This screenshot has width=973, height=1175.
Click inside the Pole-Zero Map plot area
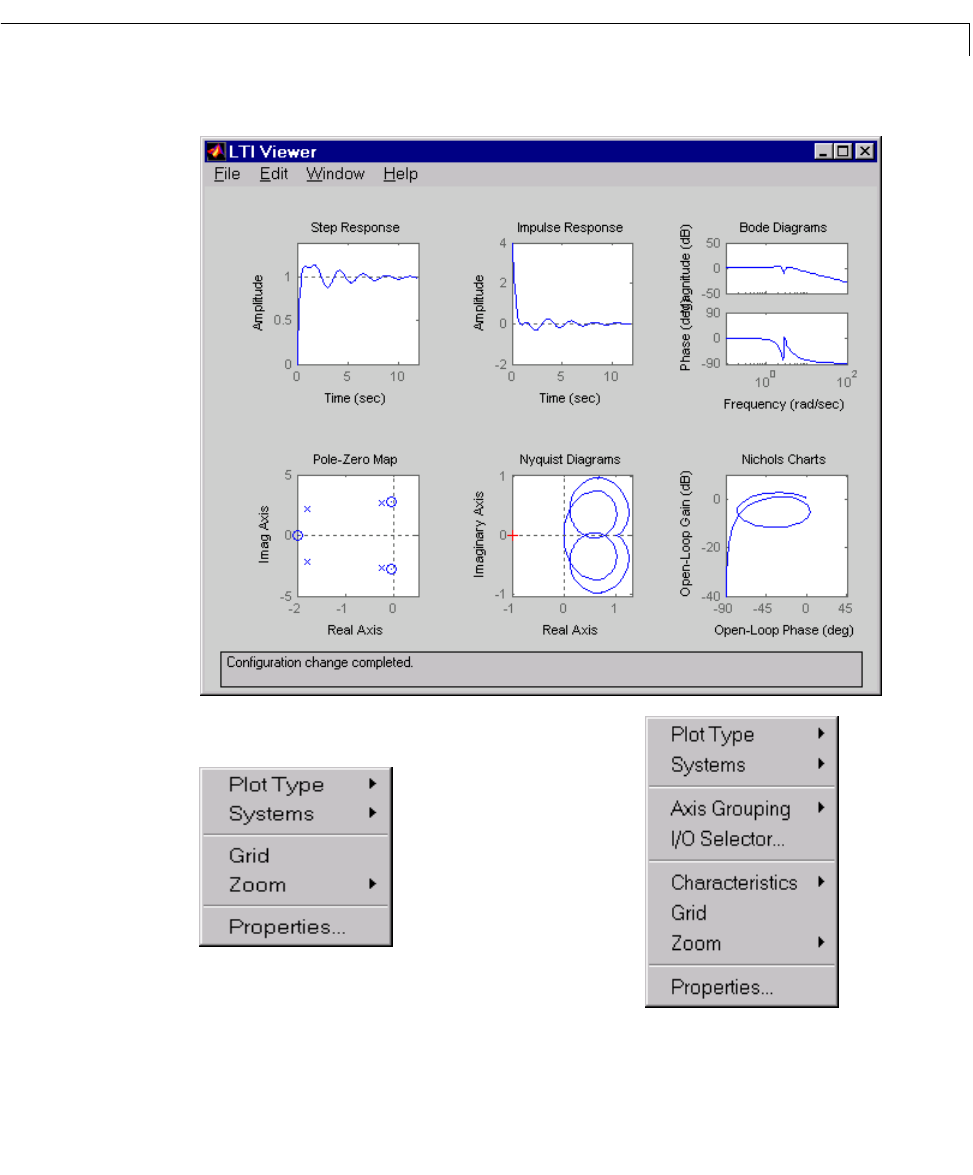tap(358, 536)
